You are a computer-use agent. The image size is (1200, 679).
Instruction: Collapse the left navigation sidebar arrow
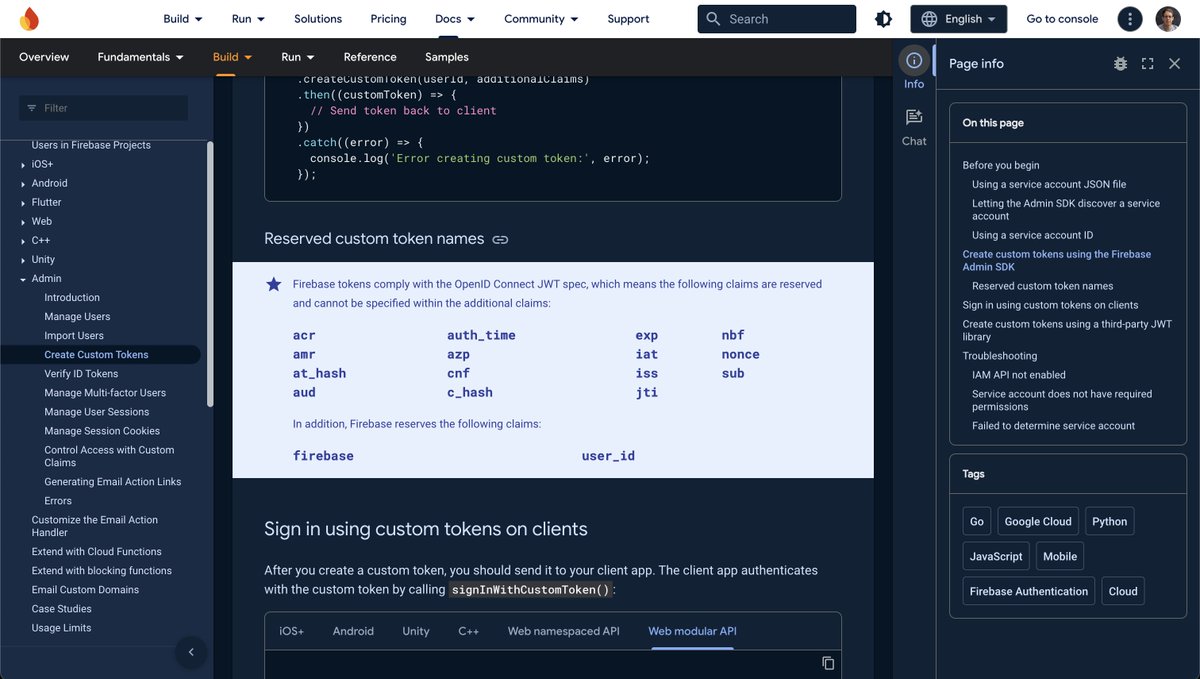(191, 652)
